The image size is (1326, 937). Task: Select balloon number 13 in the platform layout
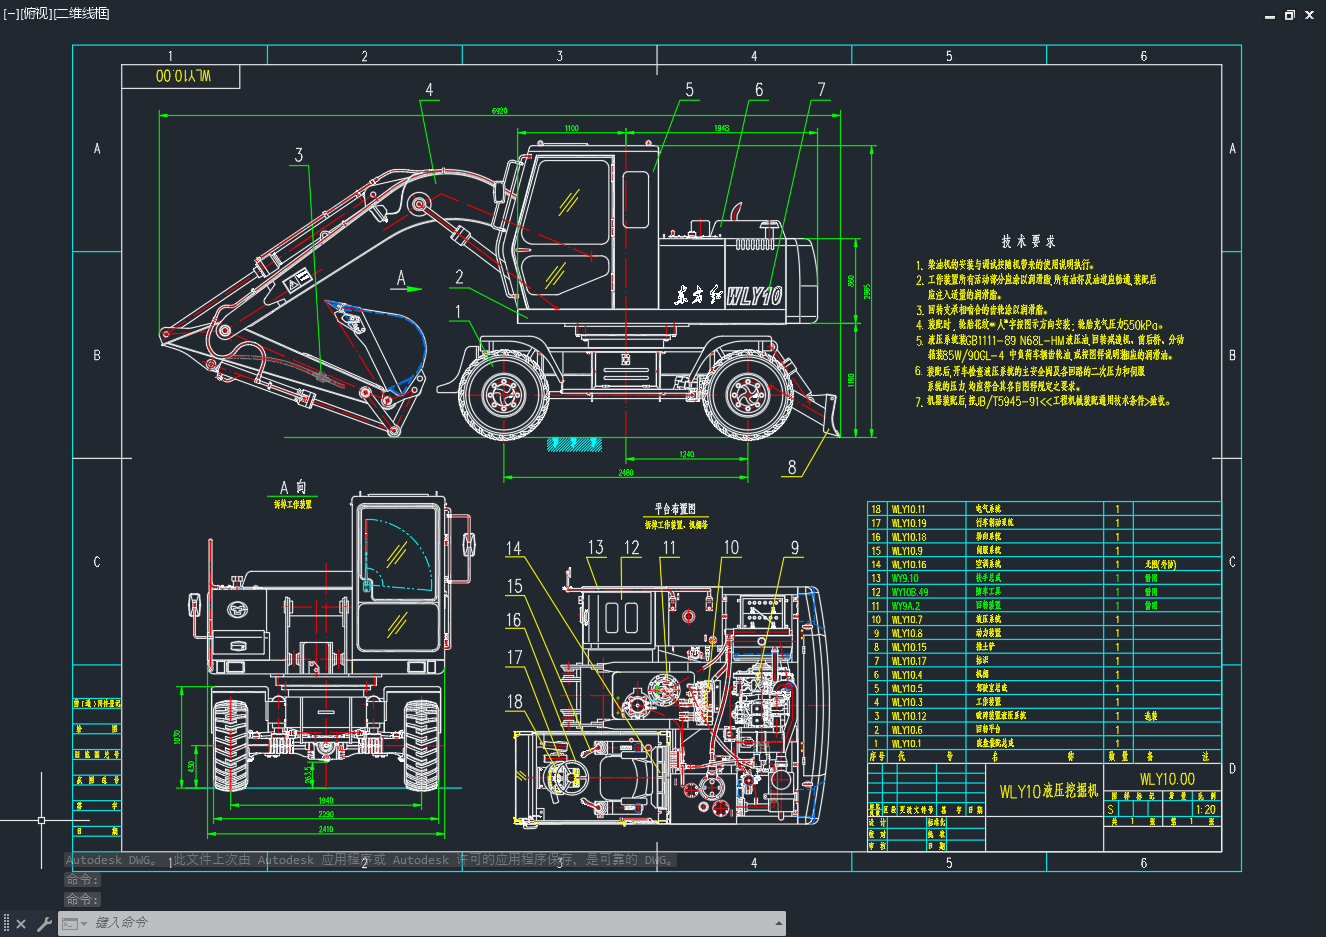click(596, 548)
